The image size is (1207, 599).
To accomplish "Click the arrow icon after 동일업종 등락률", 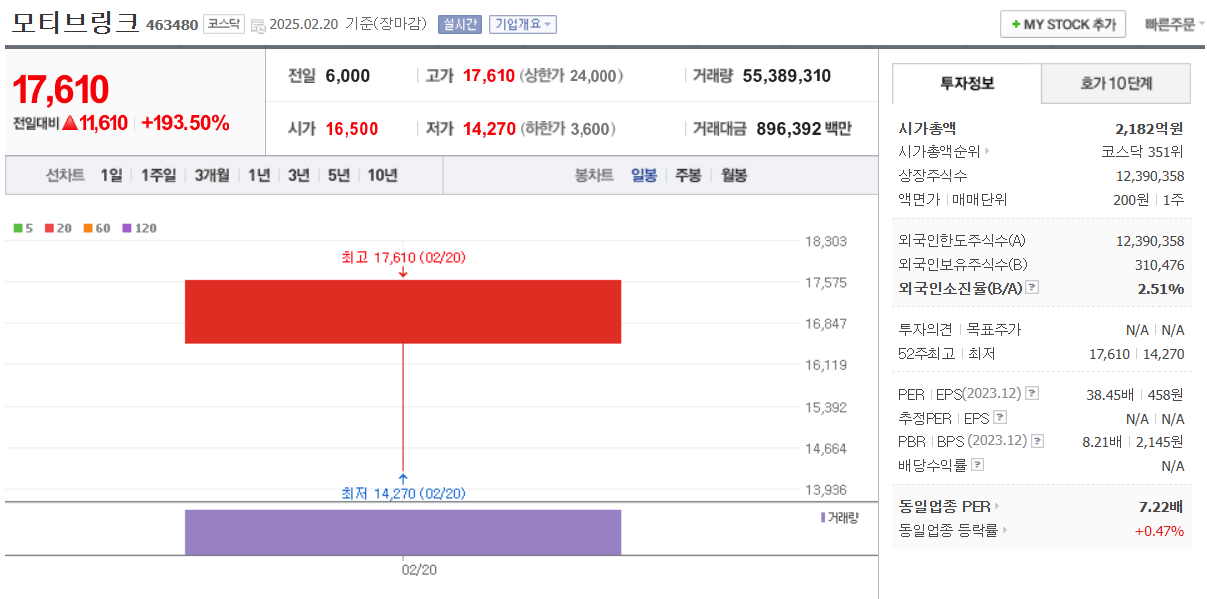I will coord(1005,531).
